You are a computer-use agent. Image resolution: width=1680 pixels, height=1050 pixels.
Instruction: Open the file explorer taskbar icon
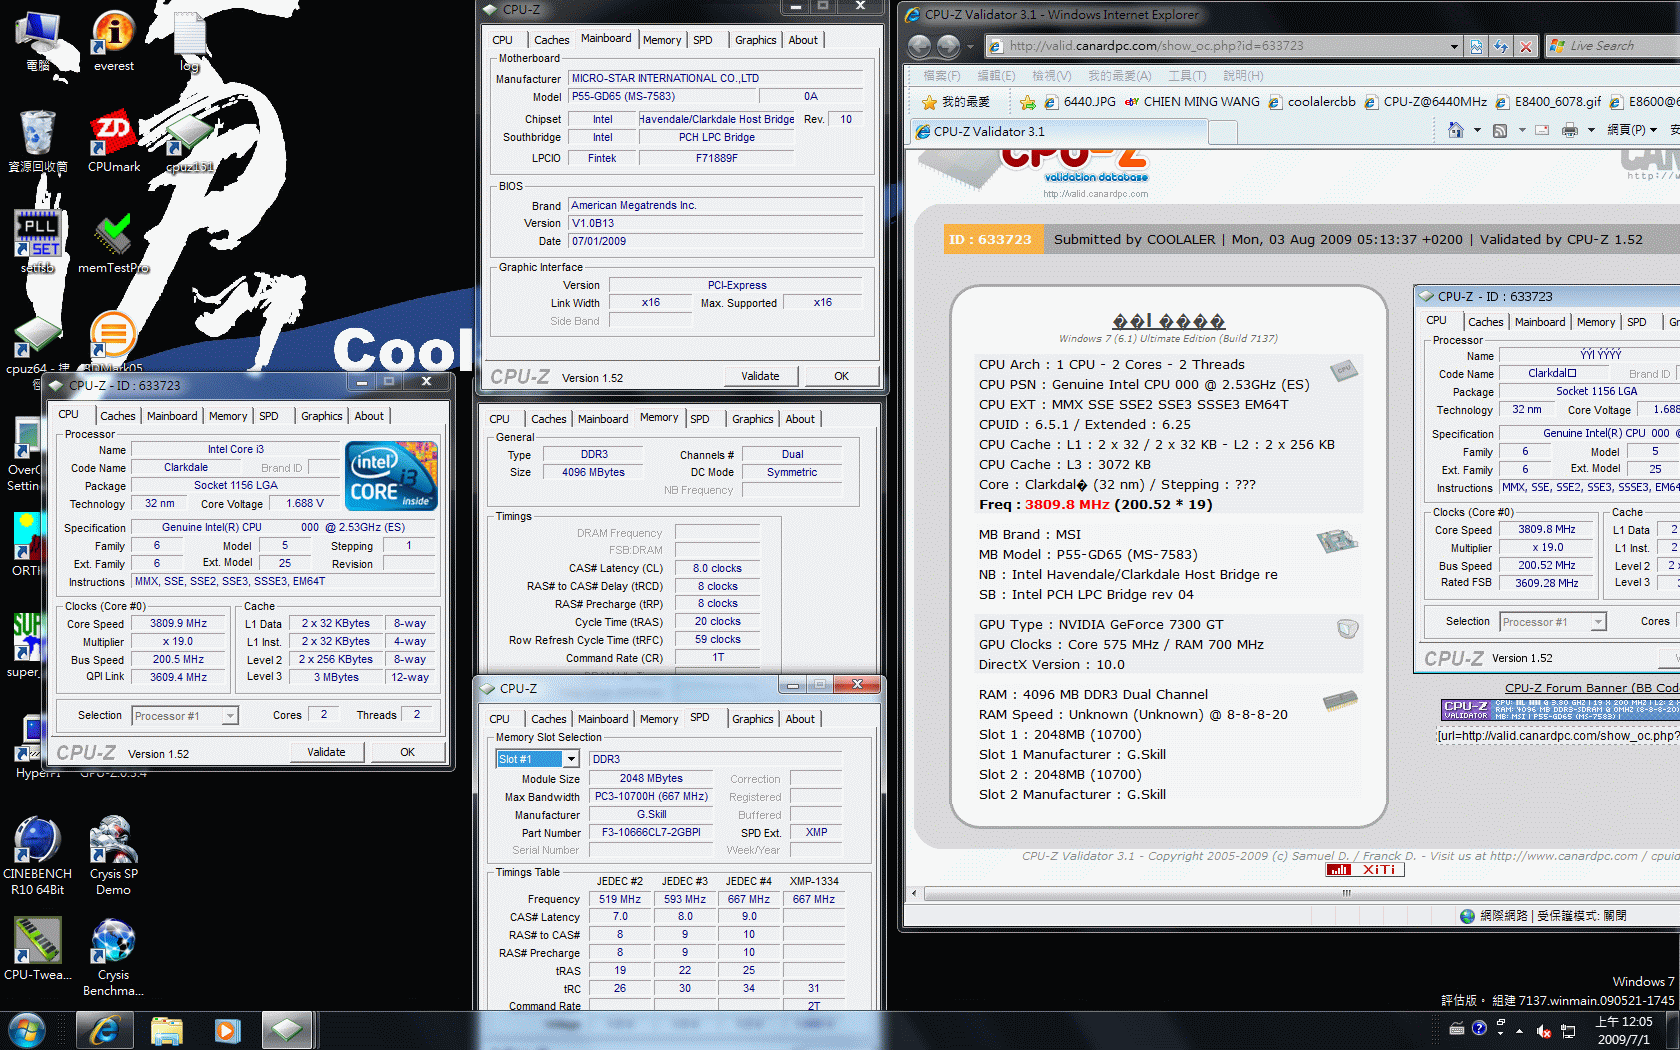(x=166, y=1030)
